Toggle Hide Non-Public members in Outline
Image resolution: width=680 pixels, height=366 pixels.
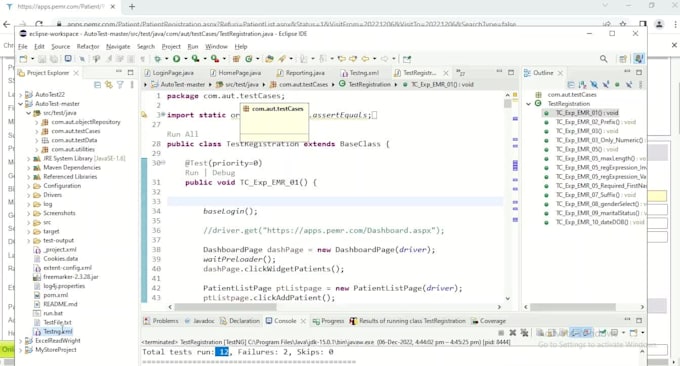(x=617, y=85)
